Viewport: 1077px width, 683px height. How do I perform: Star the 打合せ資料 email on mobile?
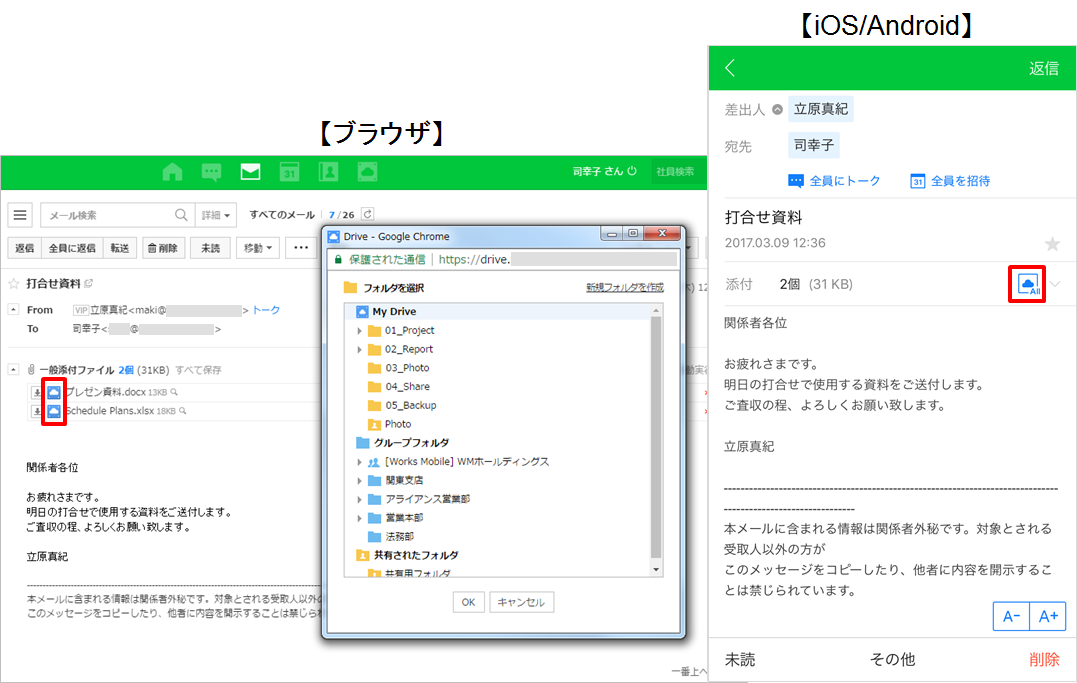tap(1051, 244)
